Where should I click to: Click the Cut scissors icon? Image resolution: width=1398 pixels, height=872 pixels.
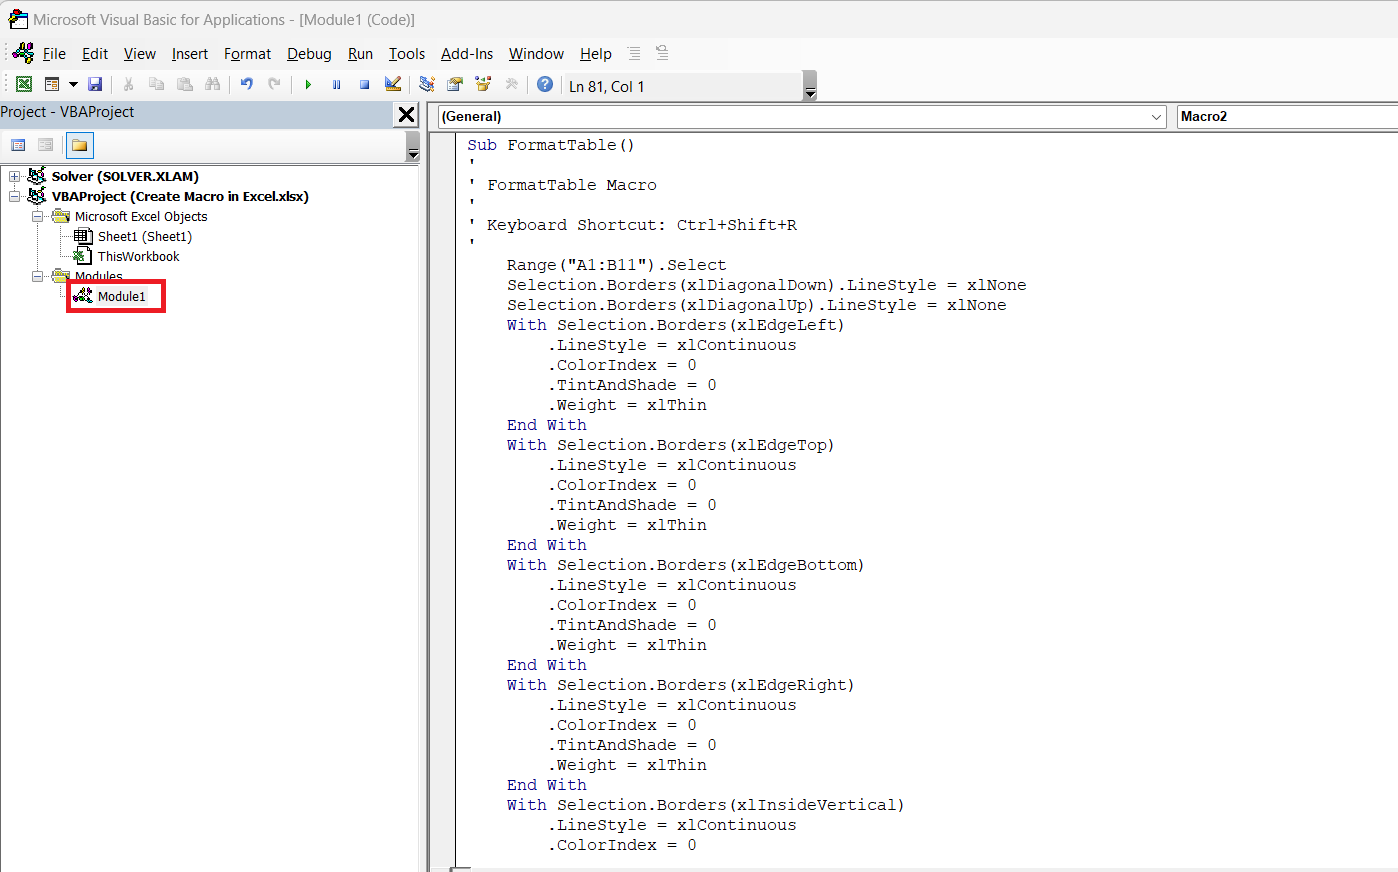pyautogui.click(x=128, y=85)
